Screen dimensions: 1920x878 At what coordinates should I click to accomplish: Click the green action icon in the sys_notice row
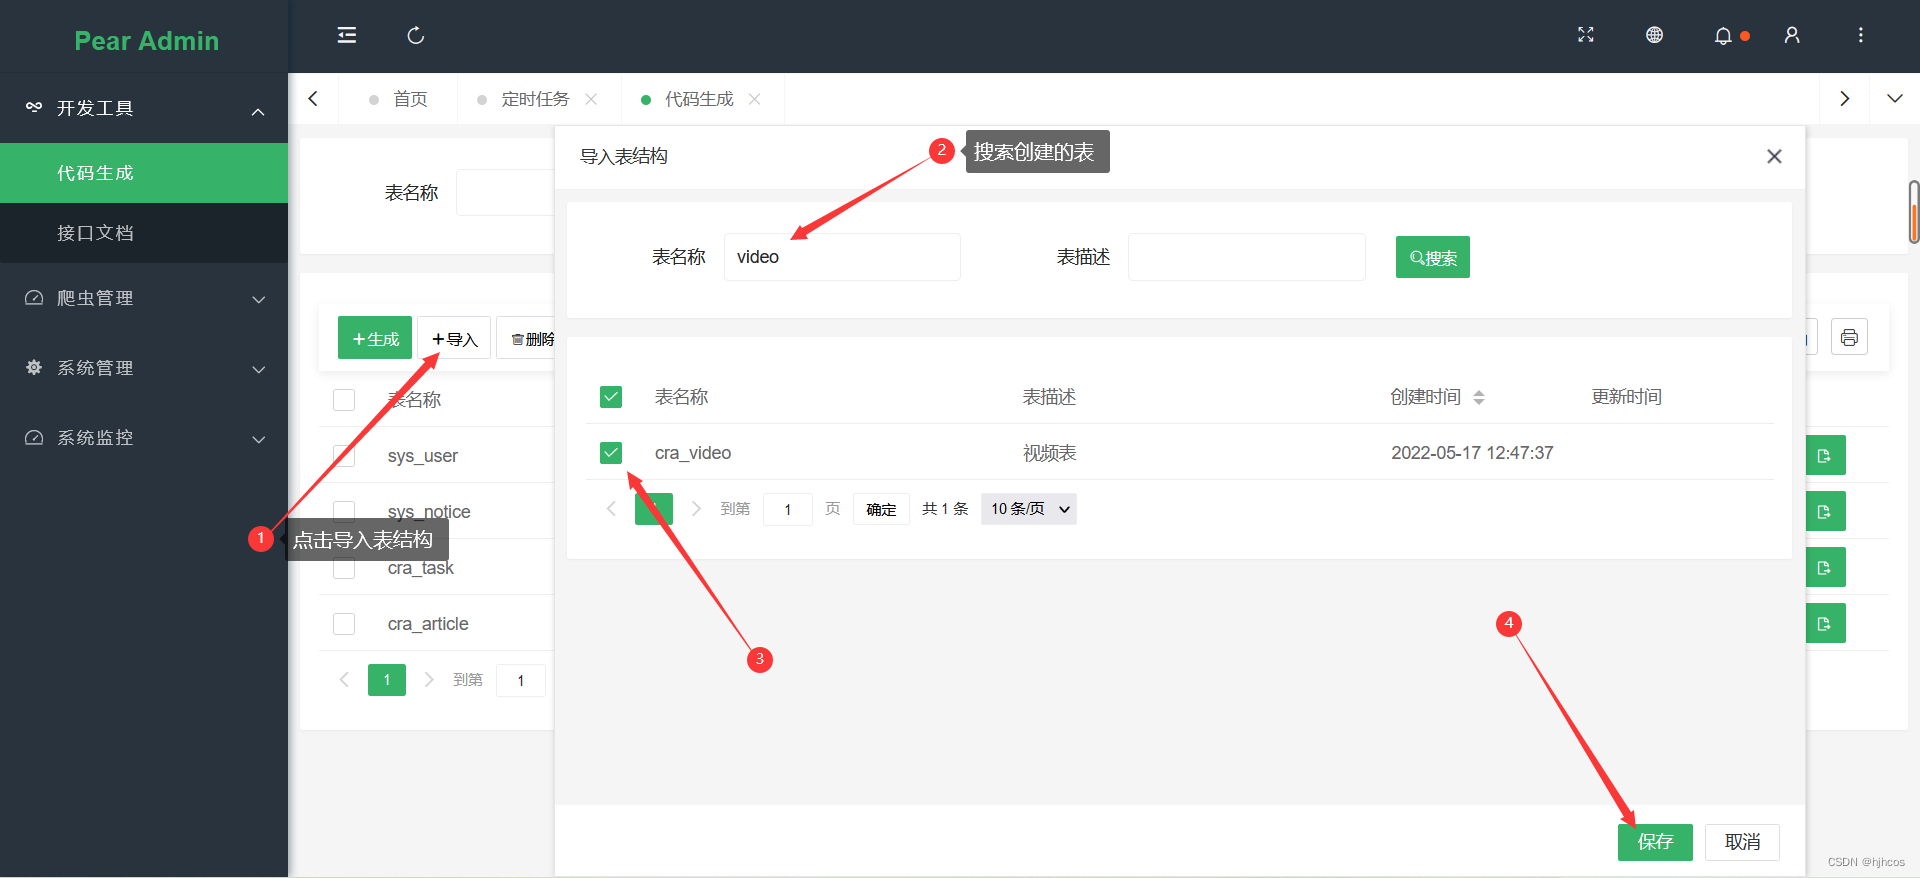click(x=1825, y=511)
